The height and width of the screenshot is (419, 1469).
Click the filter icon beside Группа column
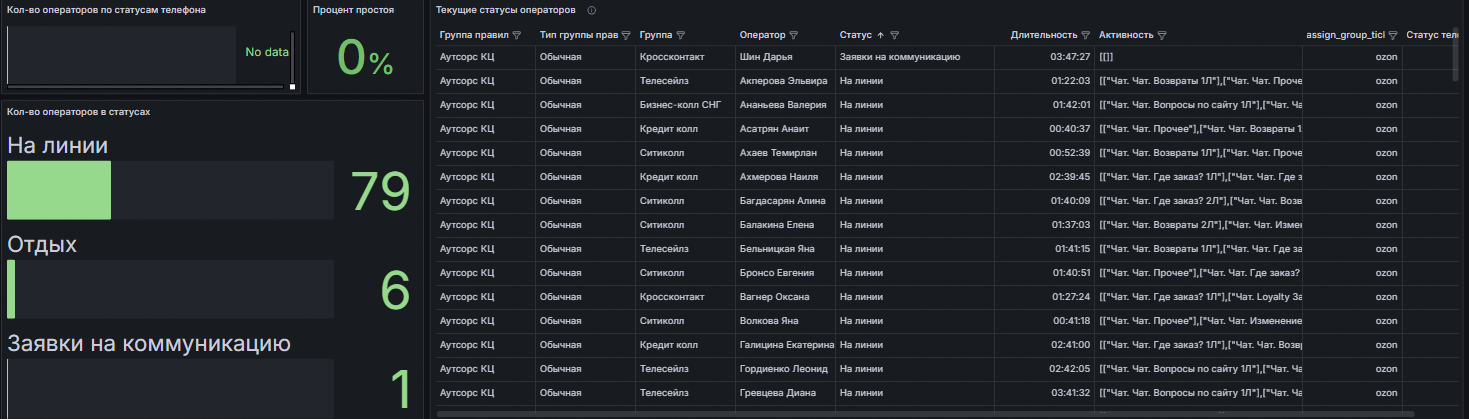[x=683, y=35]
